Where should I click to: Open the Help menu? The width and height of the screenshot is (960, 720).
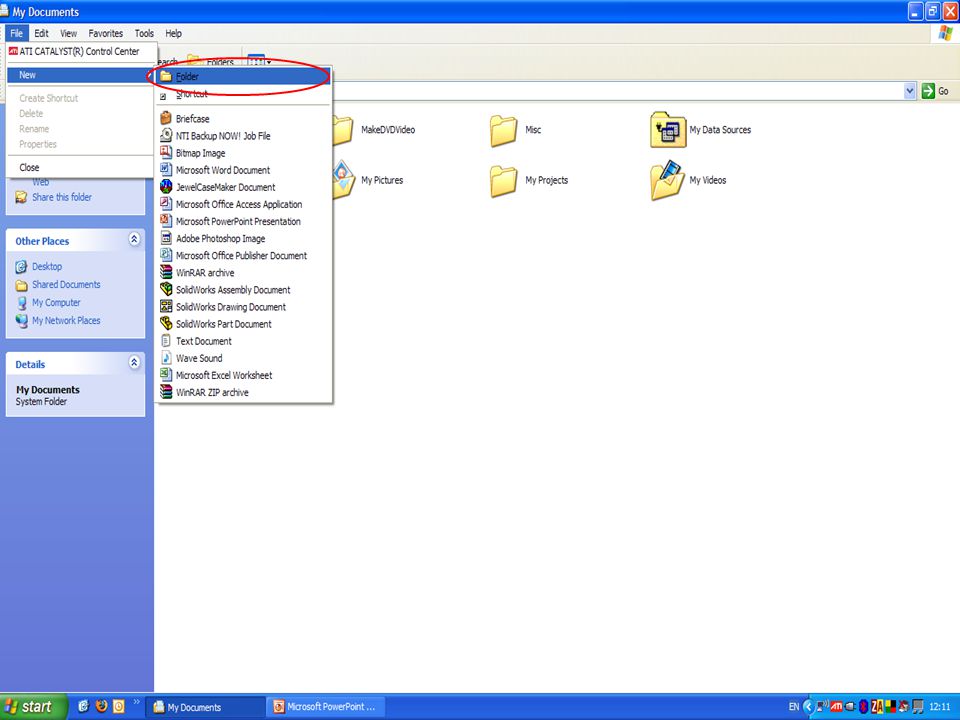point(173,33)
